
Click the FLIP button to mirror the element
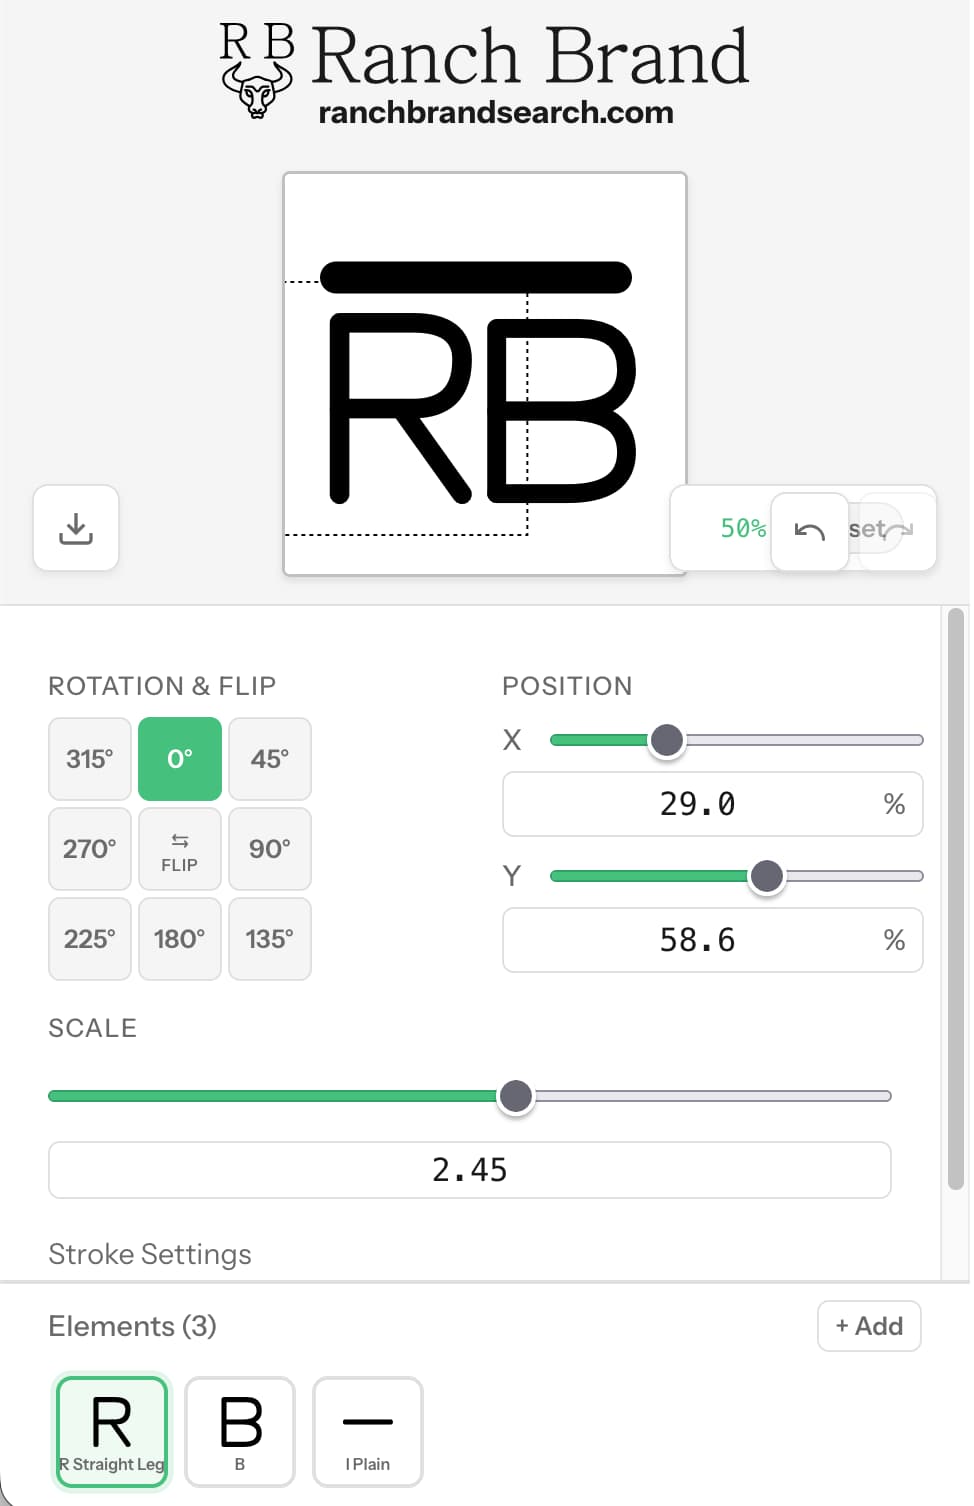point(179,849)
